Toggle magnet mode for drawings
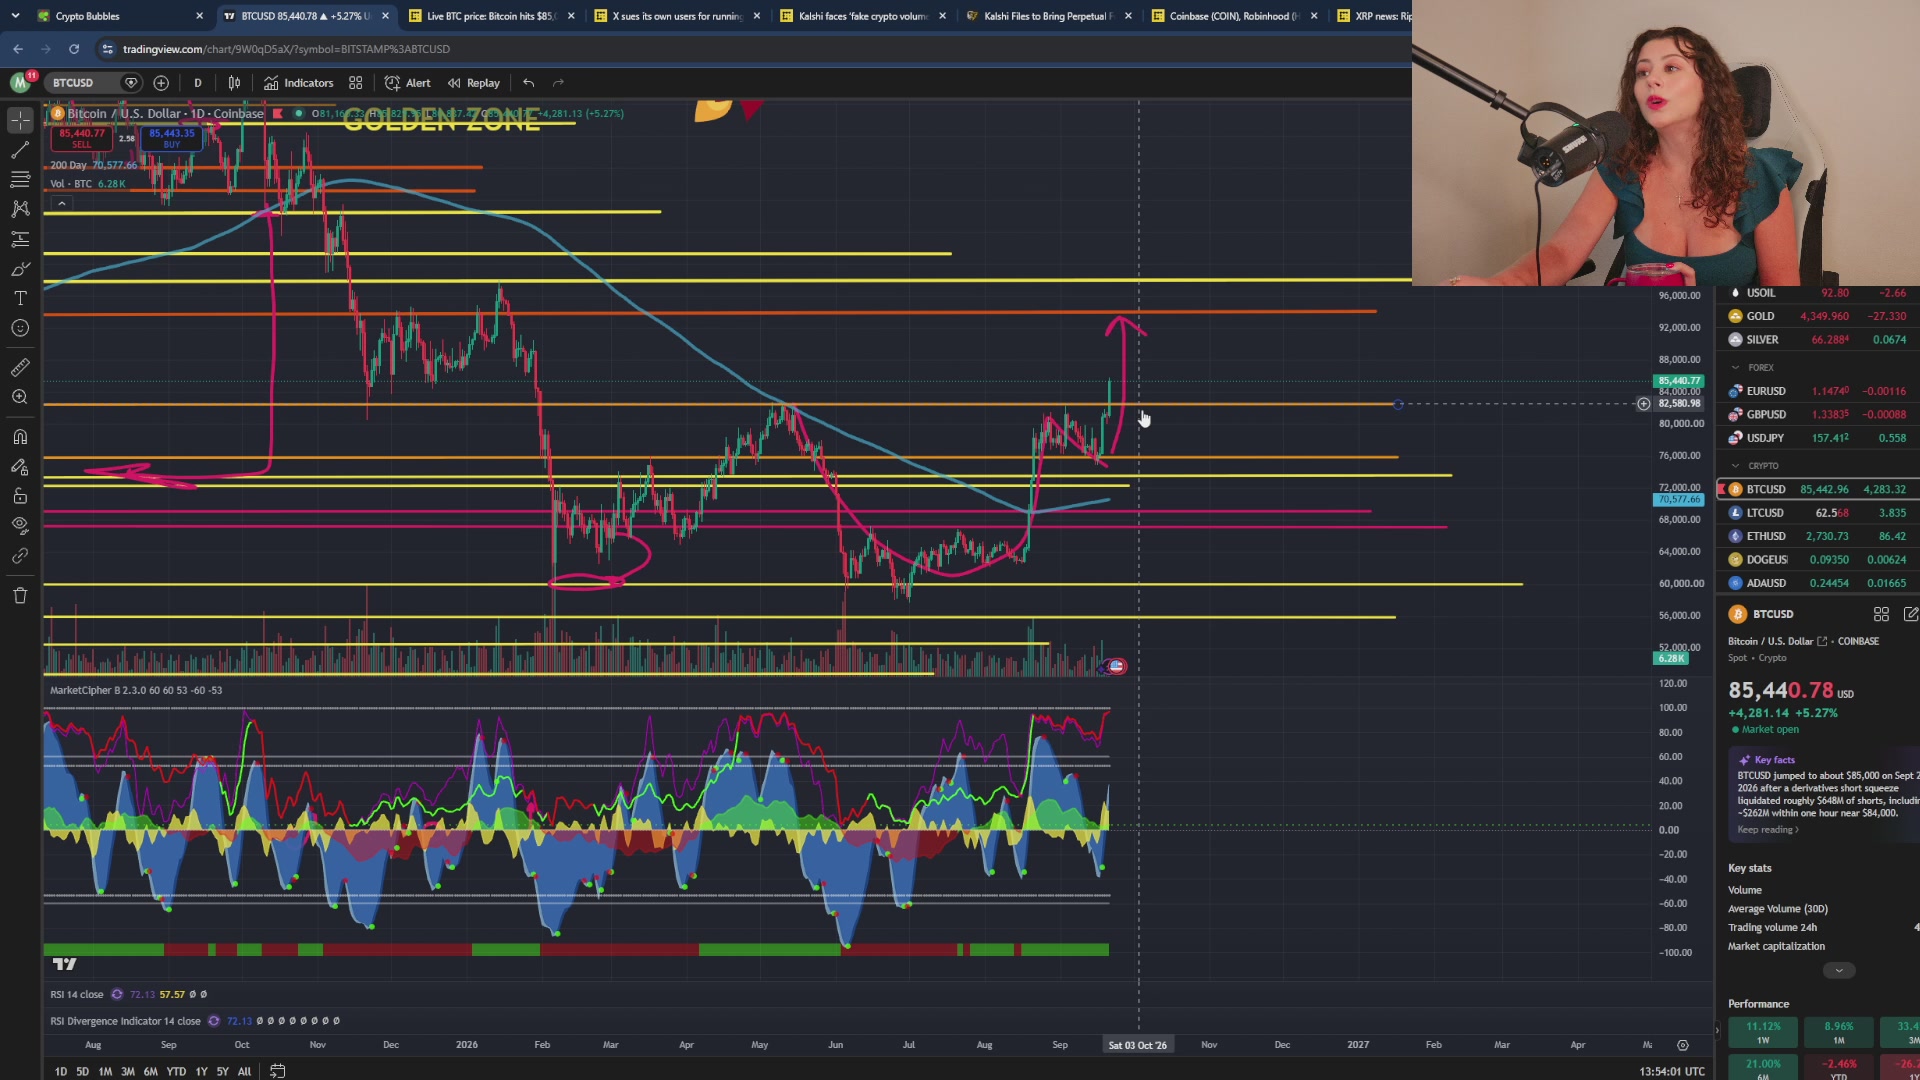 click(20, 437)
